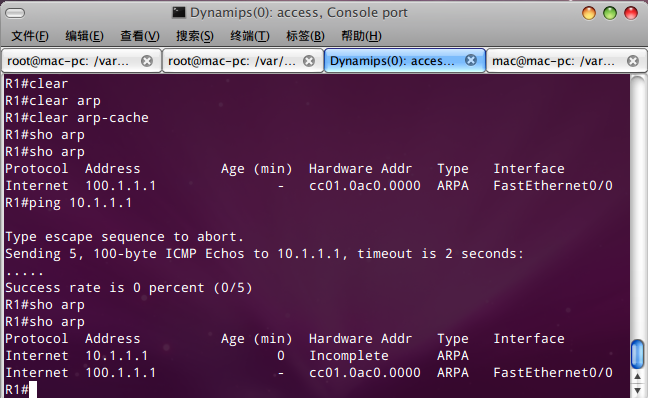The height and width of the screenshot is (398, 648).
Task: Close the Dynamips(0) tab
Action: click(471, 60)
